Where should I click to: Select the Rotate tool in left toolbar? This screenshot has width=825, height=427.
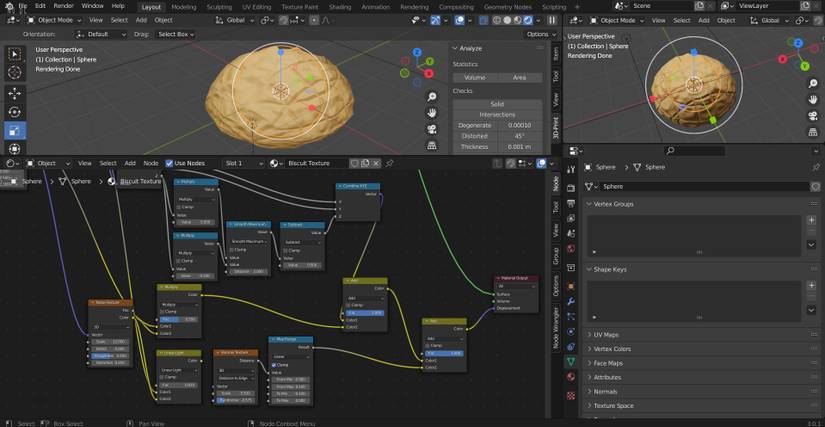click(15, 112)
